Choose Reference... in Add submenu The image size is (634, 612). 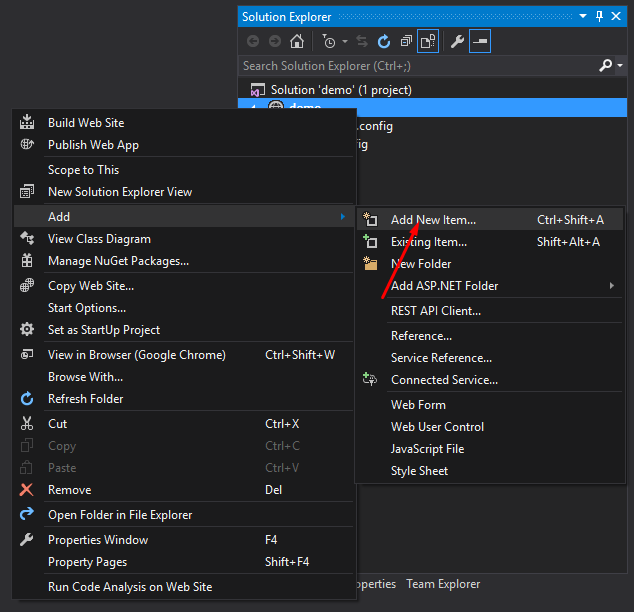490,336
